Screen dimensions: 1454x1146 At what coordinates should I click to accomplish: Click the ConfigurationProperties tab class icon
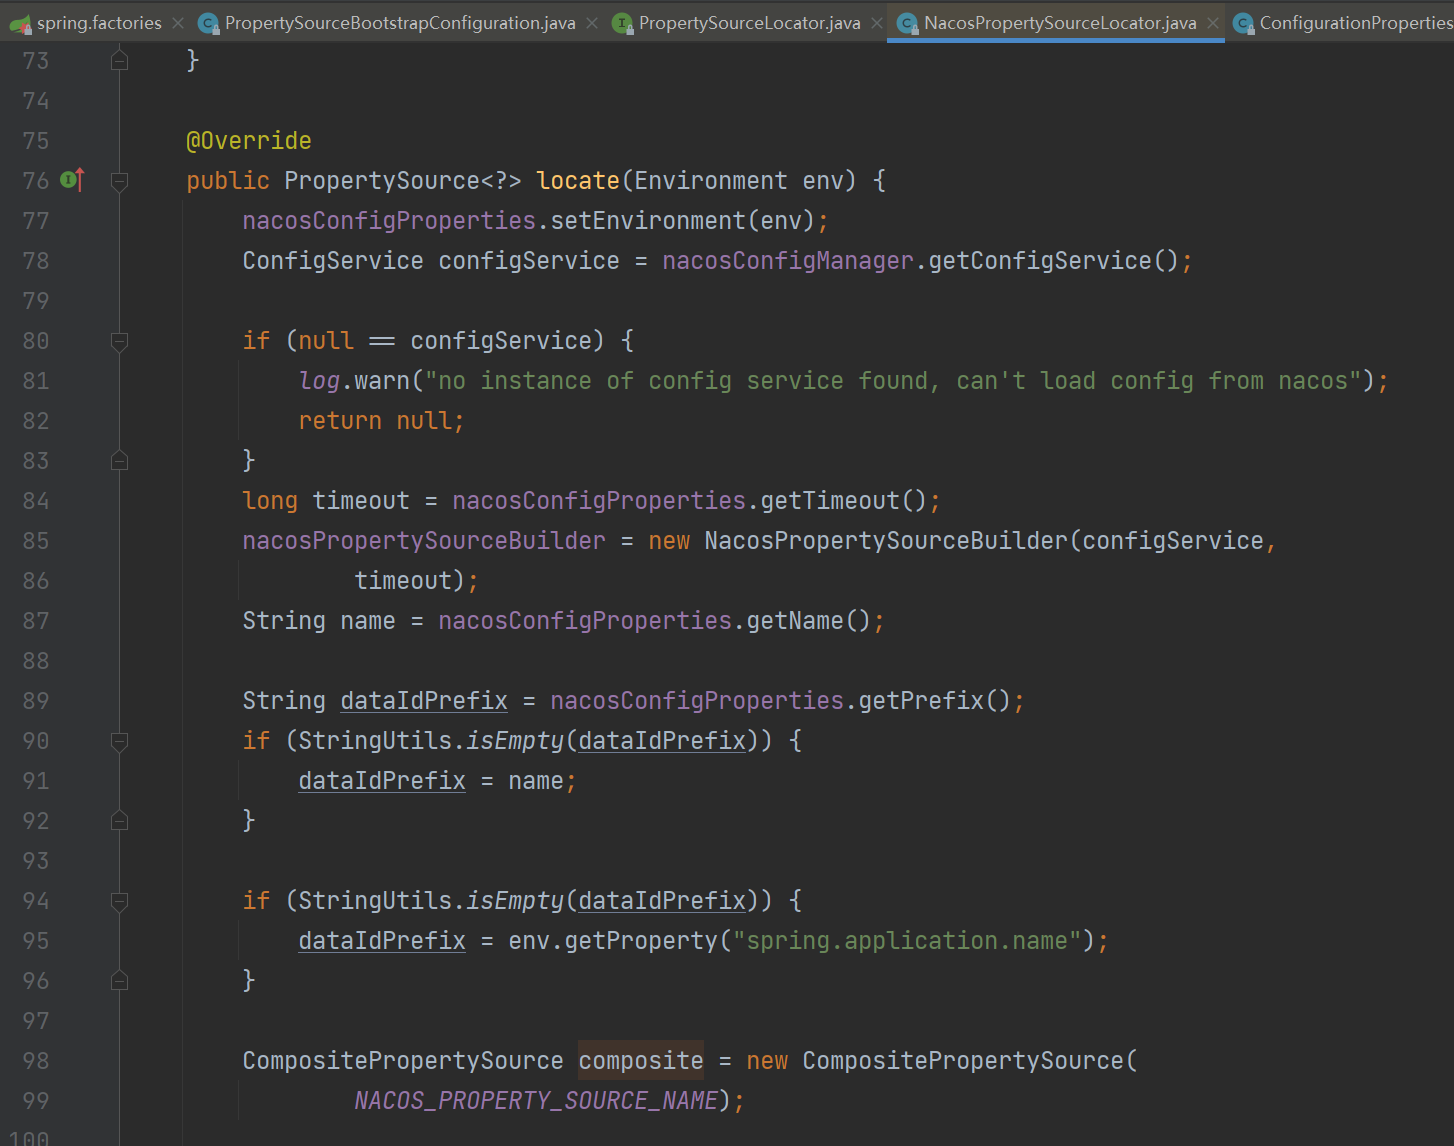pos(1243,23)
